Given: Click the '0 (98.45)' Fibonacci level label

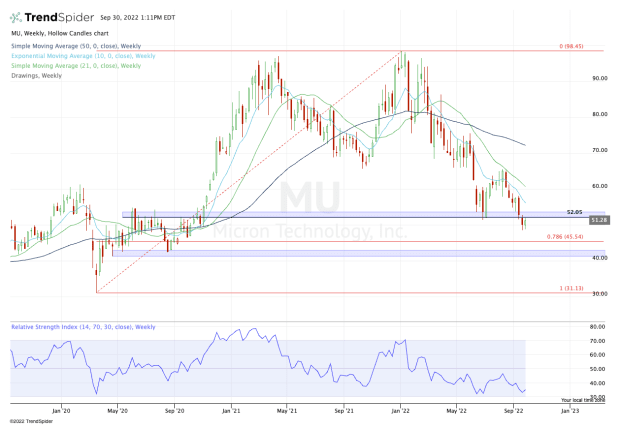Looking at the screenshot, I should (571, 46).
